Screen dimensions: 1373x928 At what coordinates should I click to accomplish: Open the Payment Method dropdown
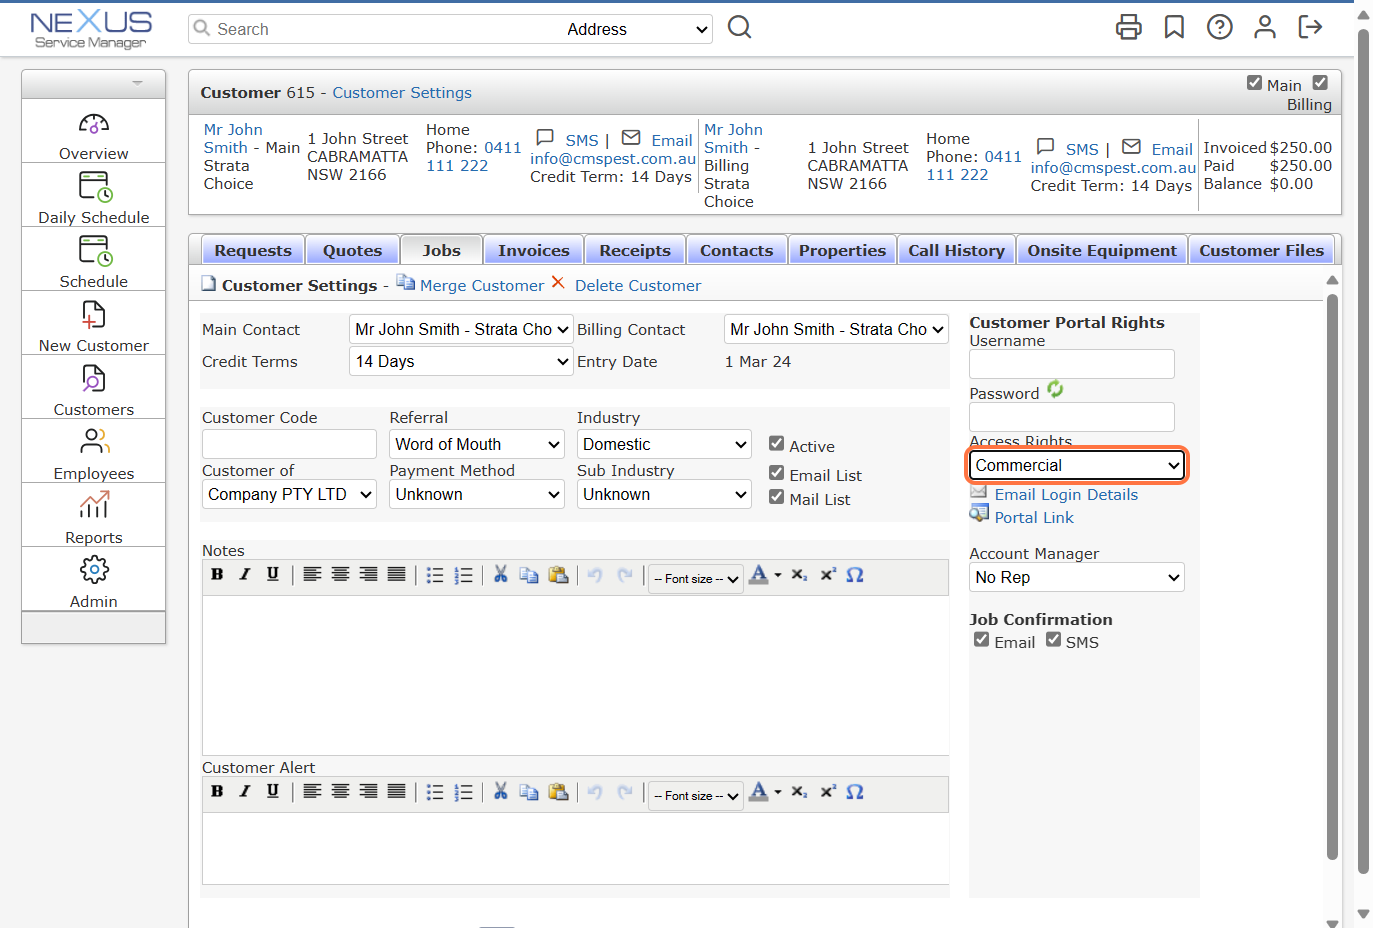click(x=477, y=494)
